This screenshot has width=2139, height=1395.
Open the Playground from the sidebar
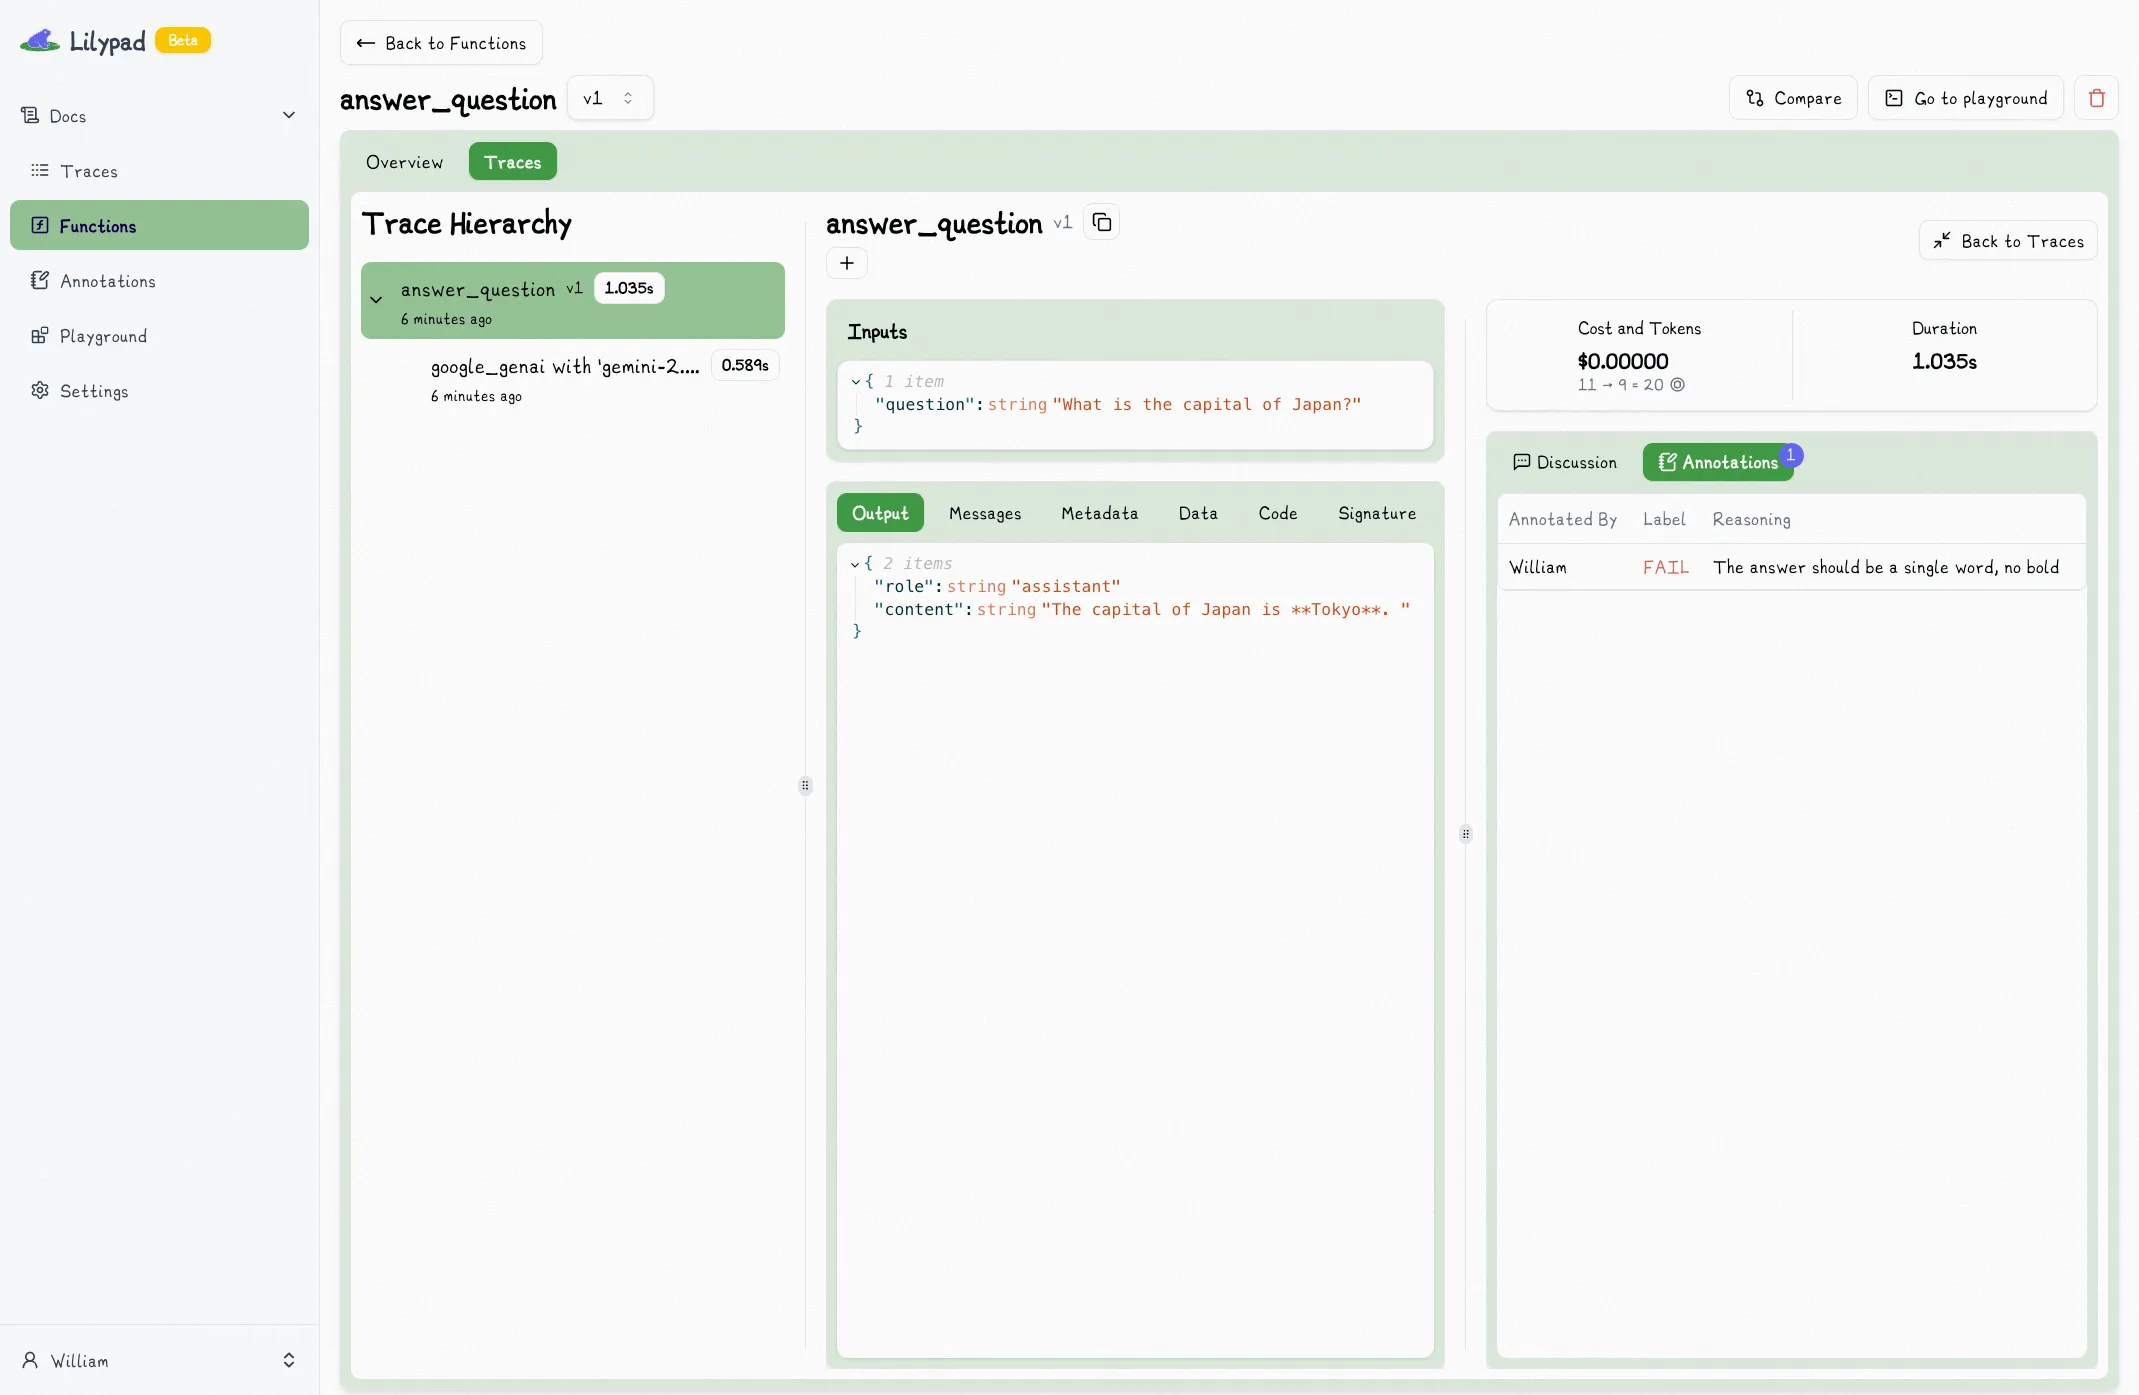click(x=103, y=336)
